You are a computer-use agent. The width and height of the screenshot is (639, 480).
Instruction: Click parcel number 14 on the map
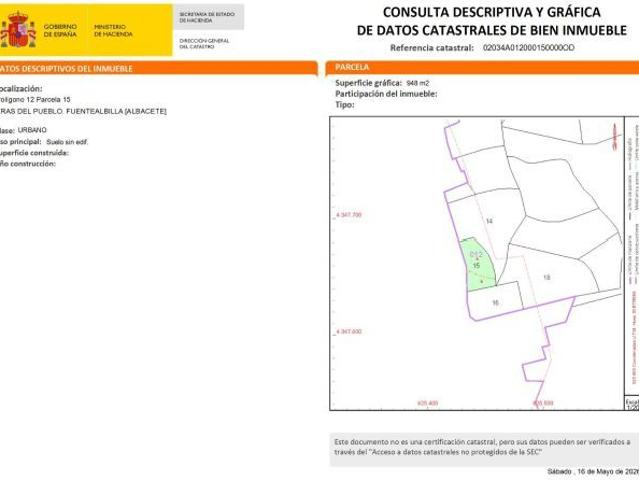coord(489,221)
